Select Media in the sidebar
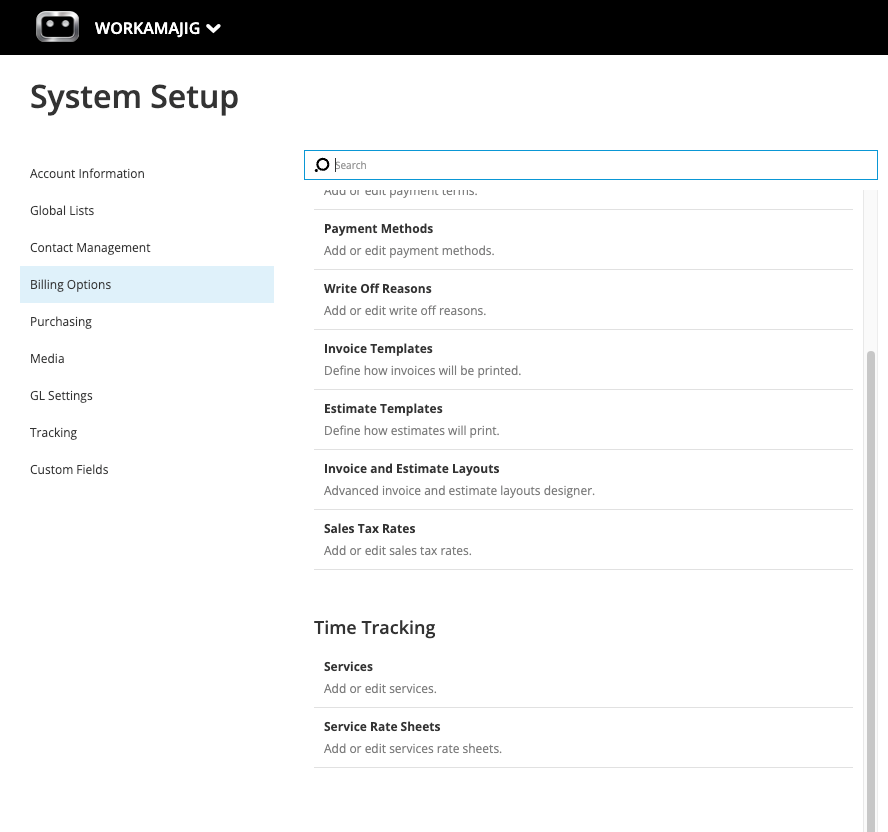Image resolution: width=888 pixels, height=832 pixels. pos(47,359)
